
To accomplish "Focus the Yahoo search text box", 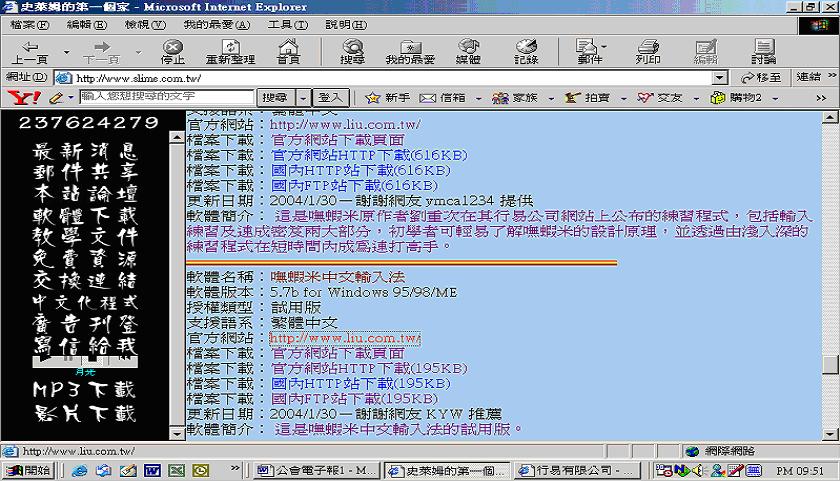I will (167, 97).
